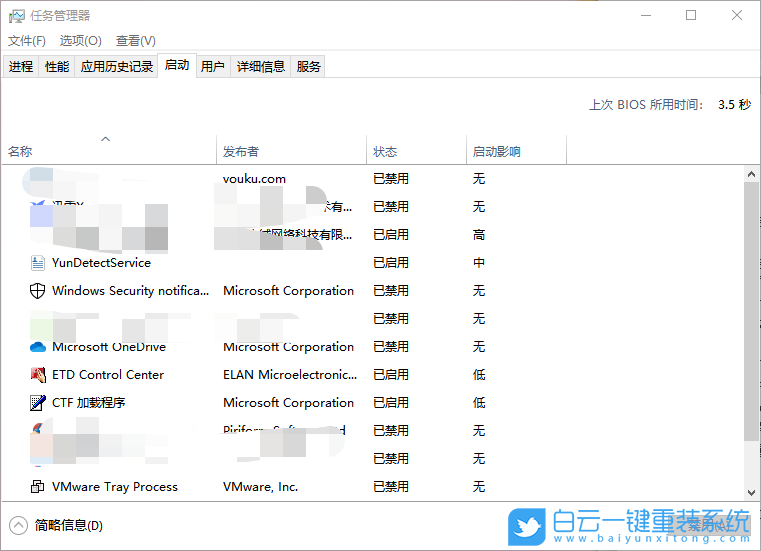
Task: Select the CTF 加载程序 entry
Action: [89, 402]
